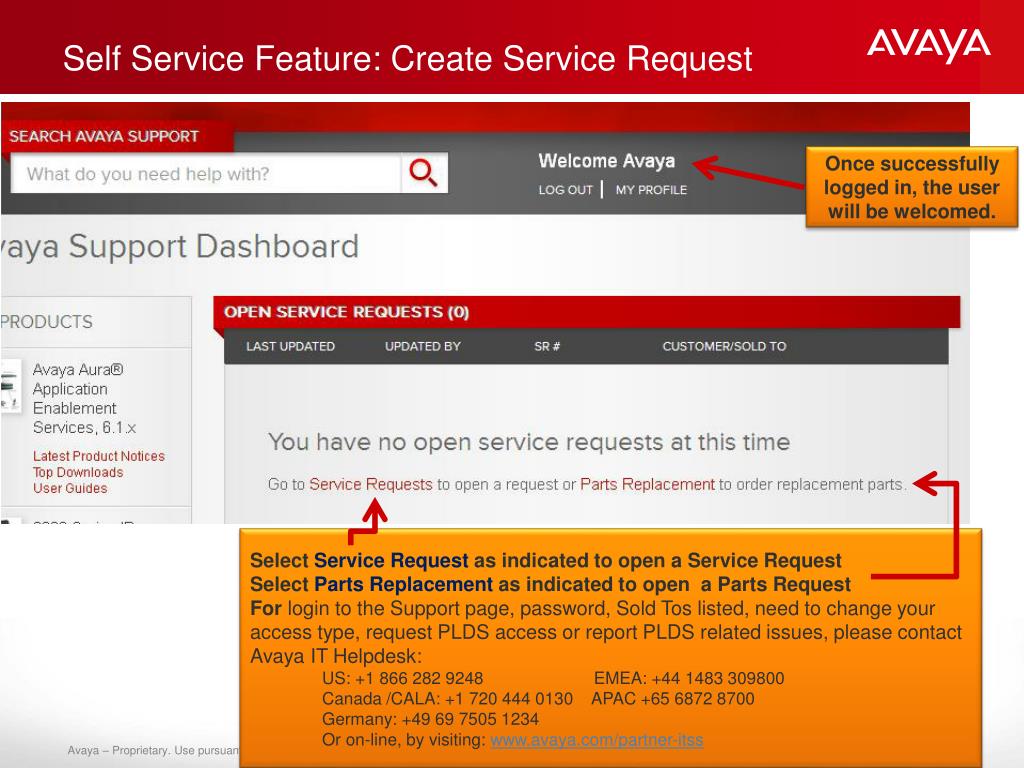Screen dimensions: 1024x768
Task: Click the OPEN SERVICE REQUESTS (0) header
Action: (x=346, y=312)
